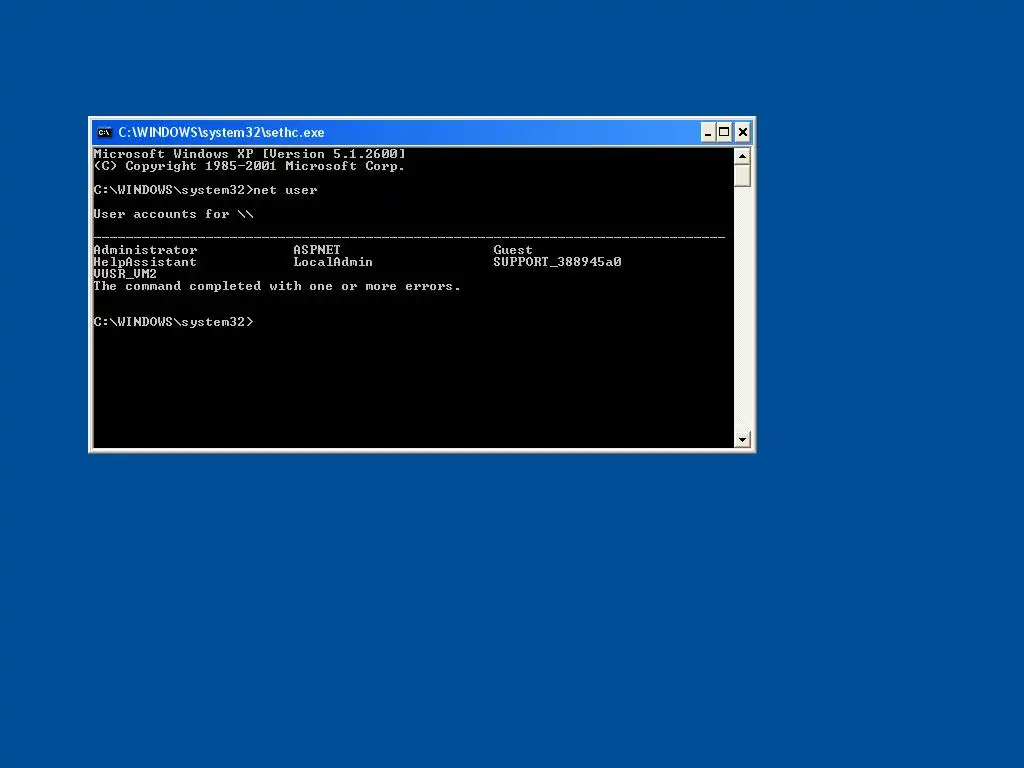Click the Guest account name
Image resolution: width=1024 pixels, height=768 pixels.
point(513,250)
